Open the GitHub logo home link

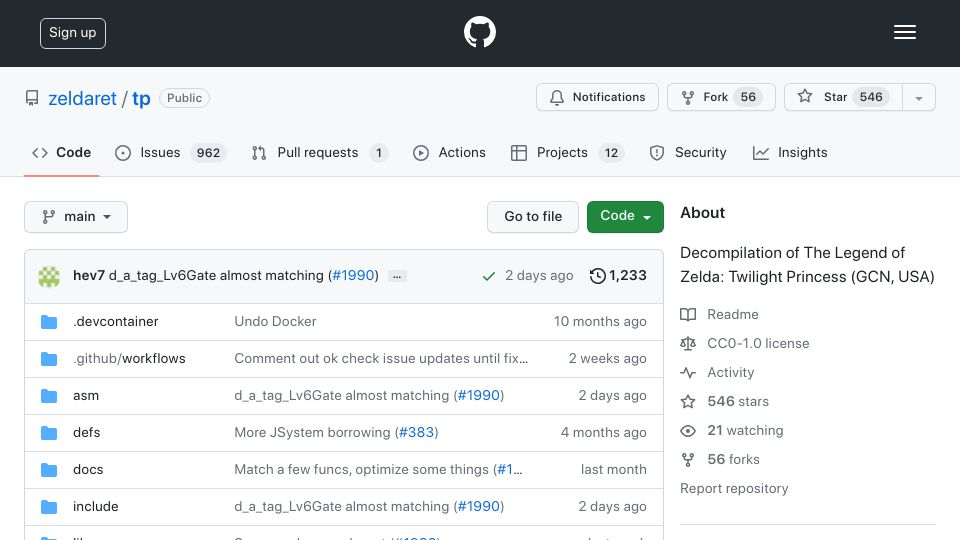479,32
